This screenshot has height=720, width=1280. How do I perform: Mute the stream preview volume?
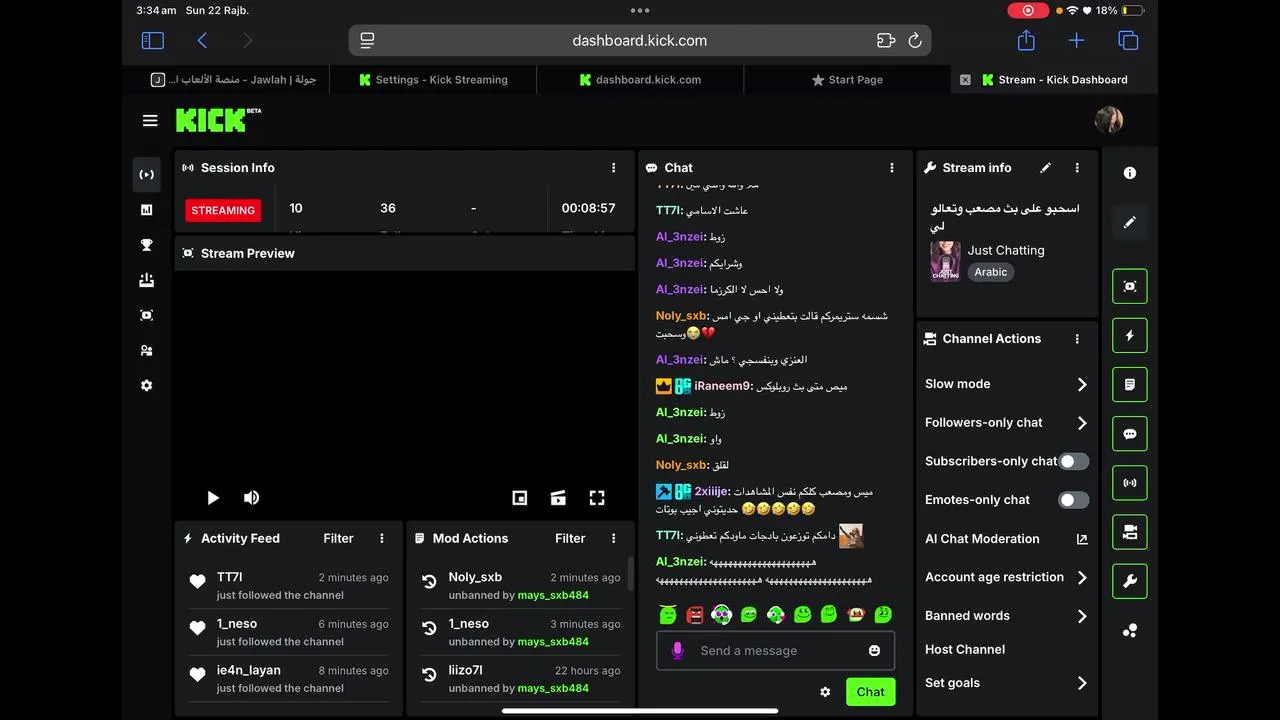click(x=251, y=498)
